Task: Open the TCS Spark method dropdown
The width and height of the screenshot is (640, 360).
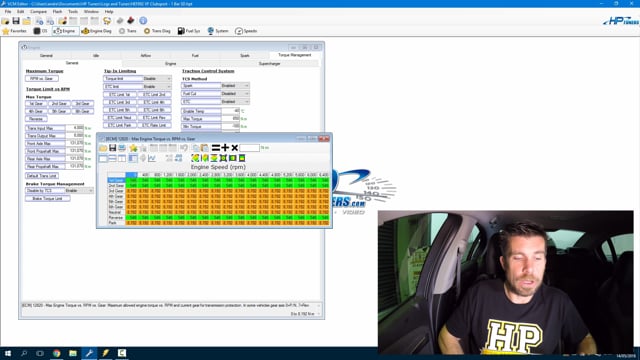Action: pyautogui.click(x=235, y=86)
